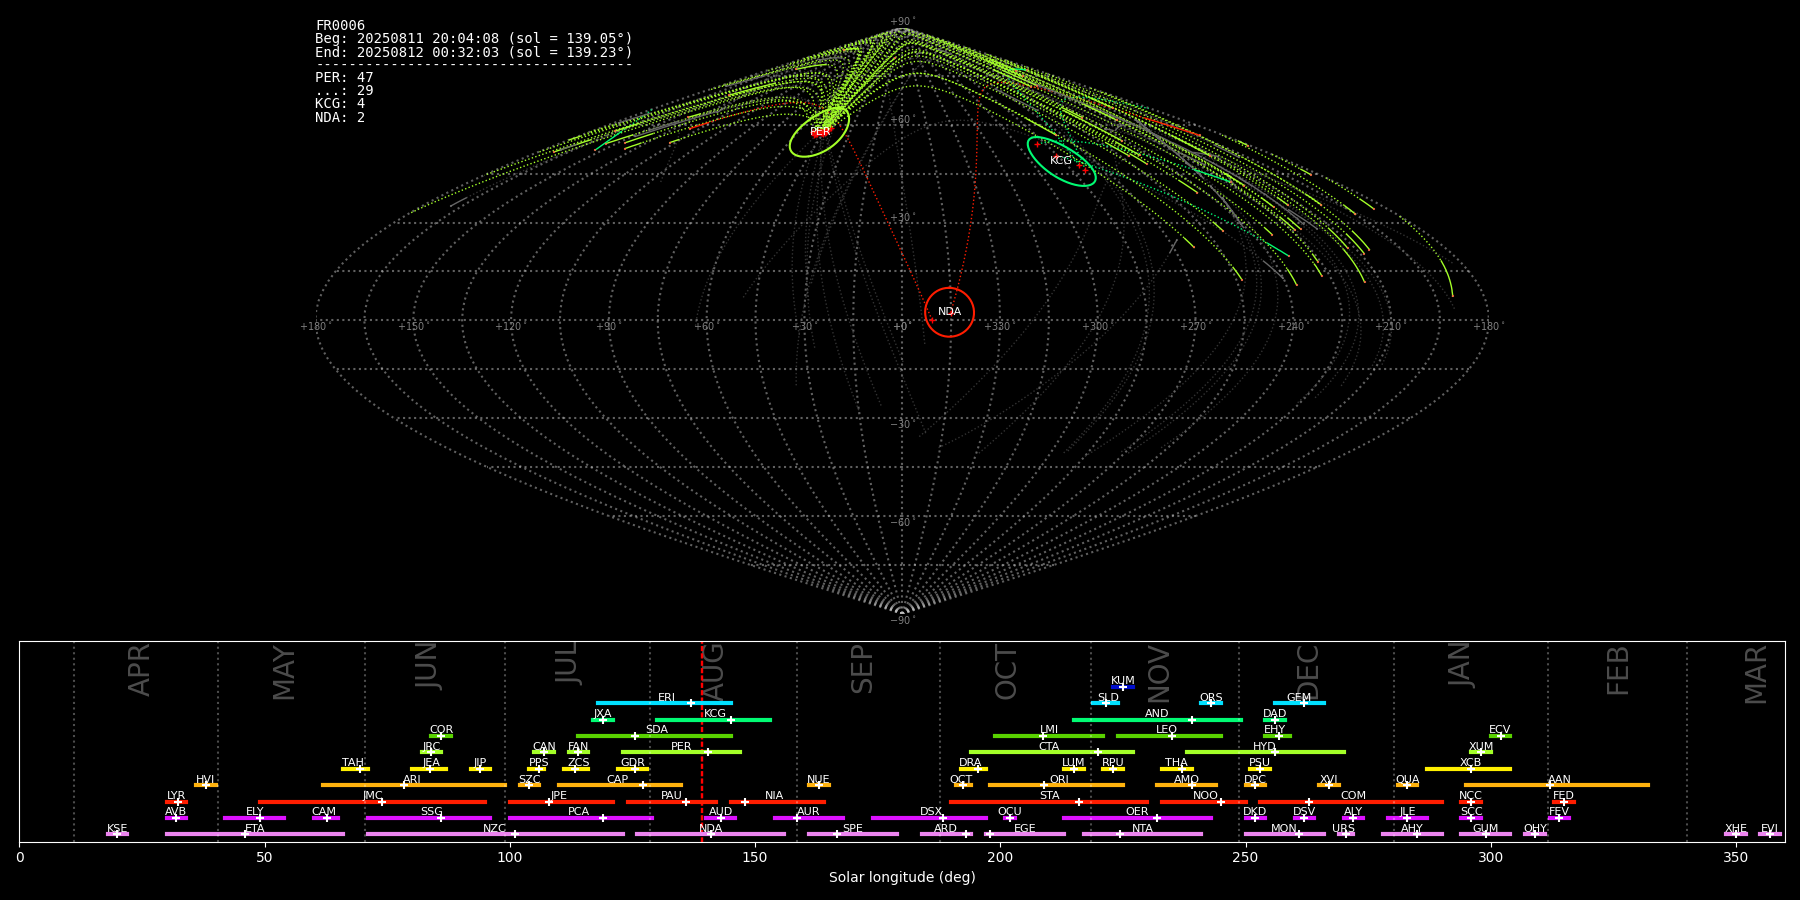Select the LEO shower bar
Image resolution: width=1800 pixels, height=900 pixels.
pos(1169,736)
